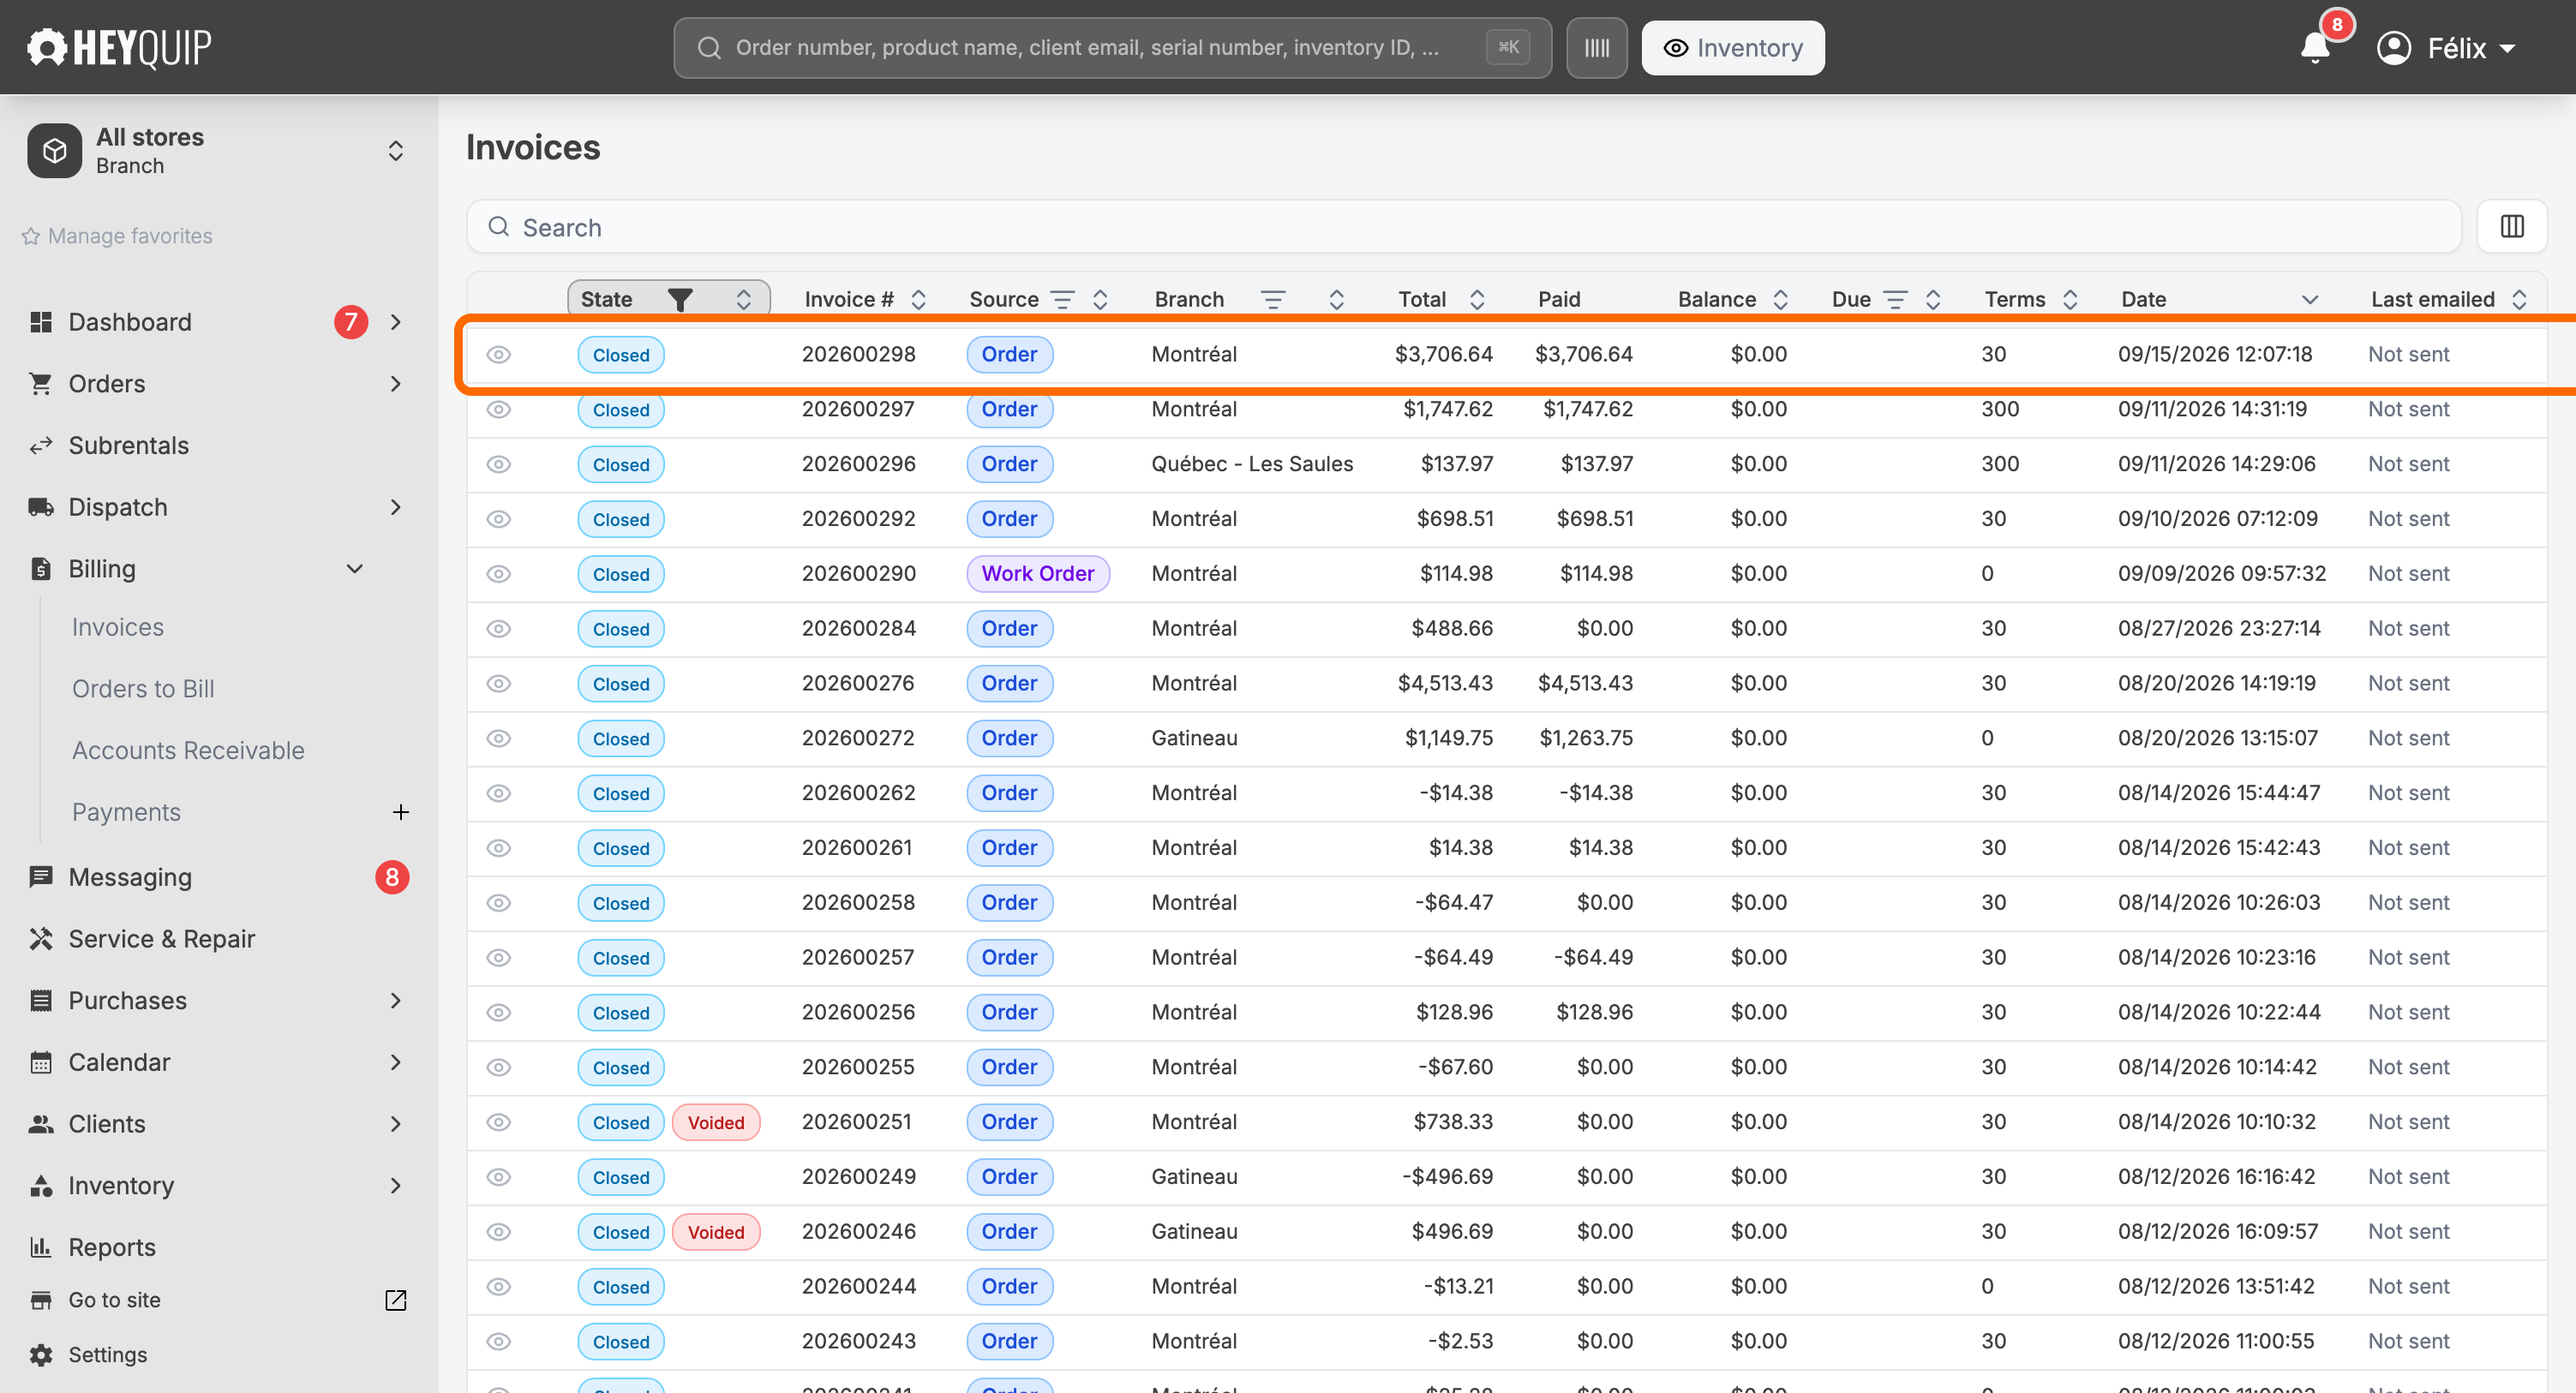Click the Invoices search box
Viewport: 2576px width, 1393px height.
click(1463, 227)
